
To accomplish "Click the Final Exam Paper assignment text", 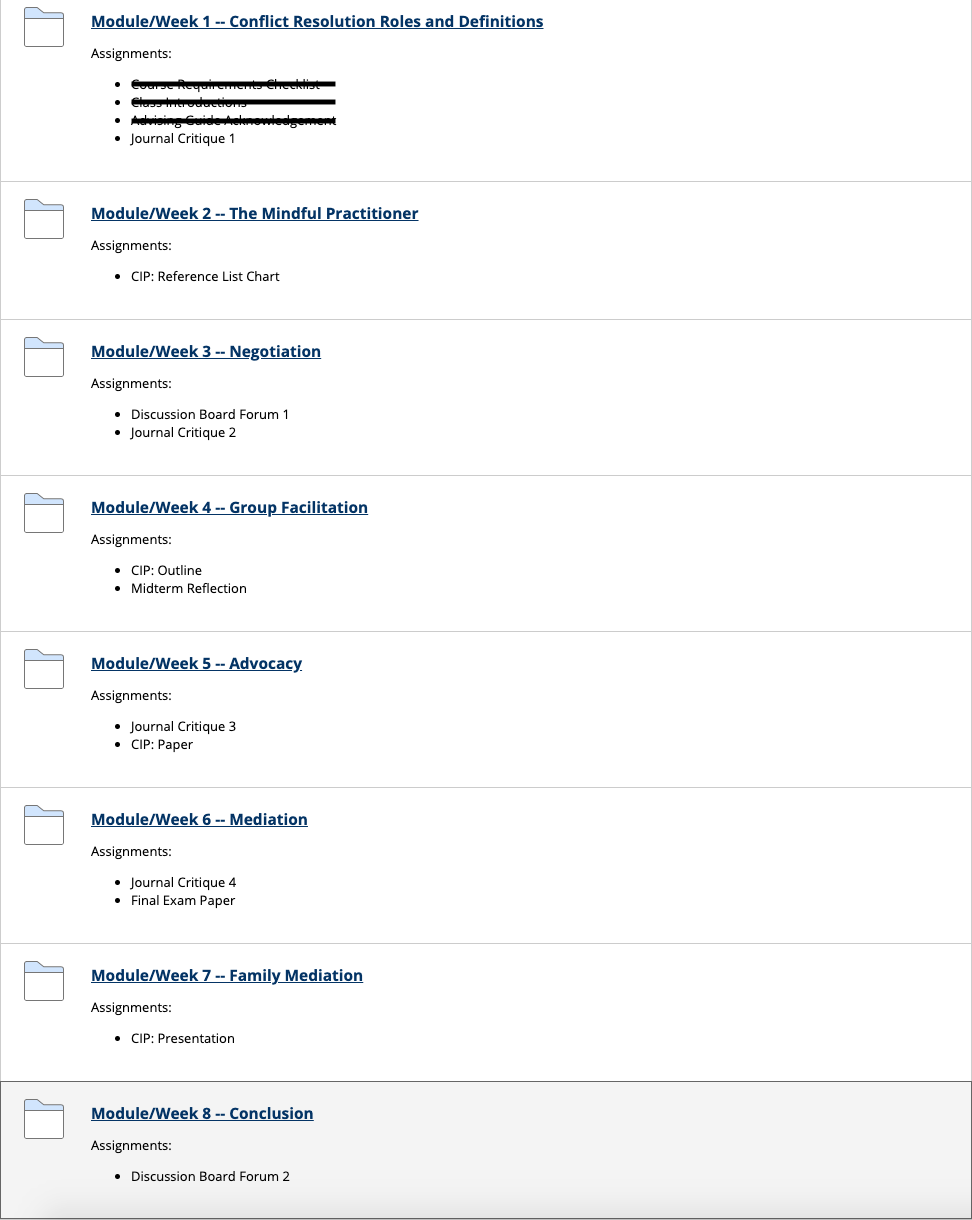I will (x=183, y=901).
